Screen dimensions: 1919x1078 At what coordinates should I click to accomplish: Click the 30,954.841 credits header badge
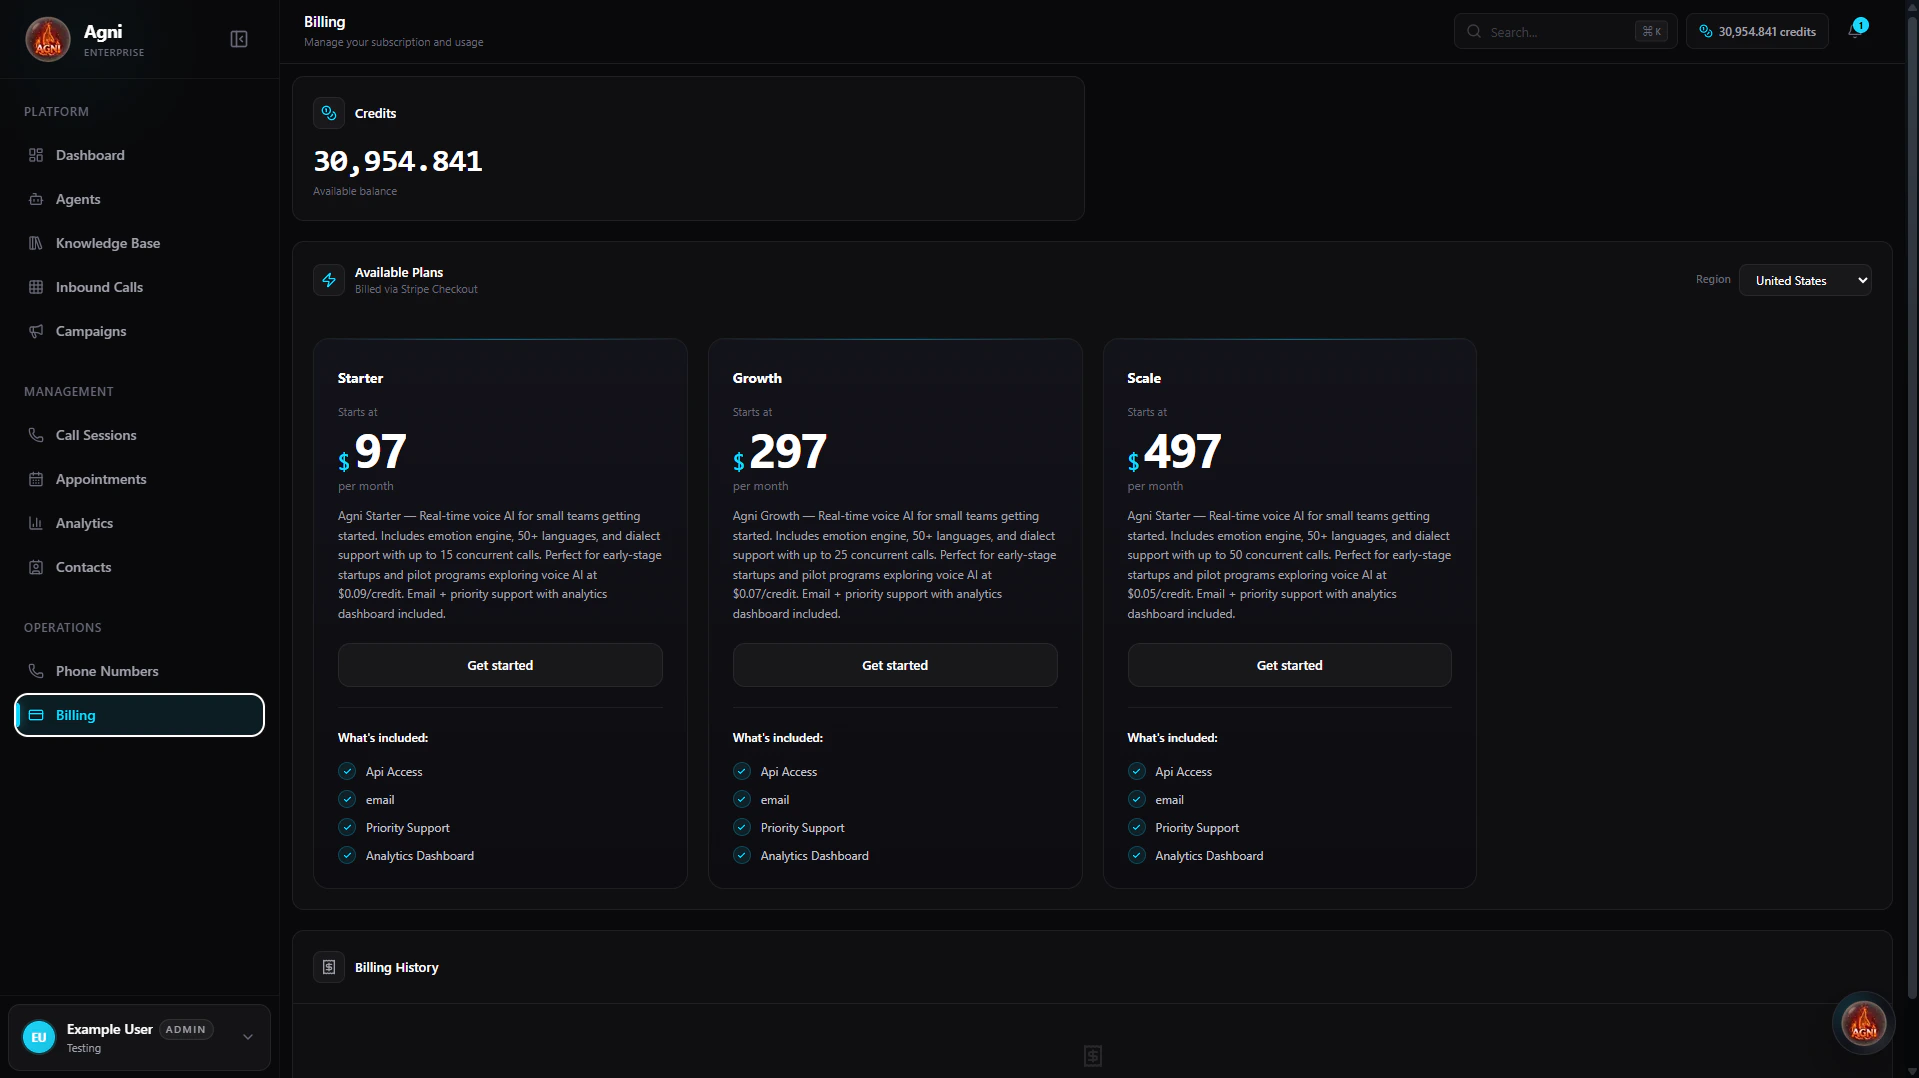coord(1757,31)
